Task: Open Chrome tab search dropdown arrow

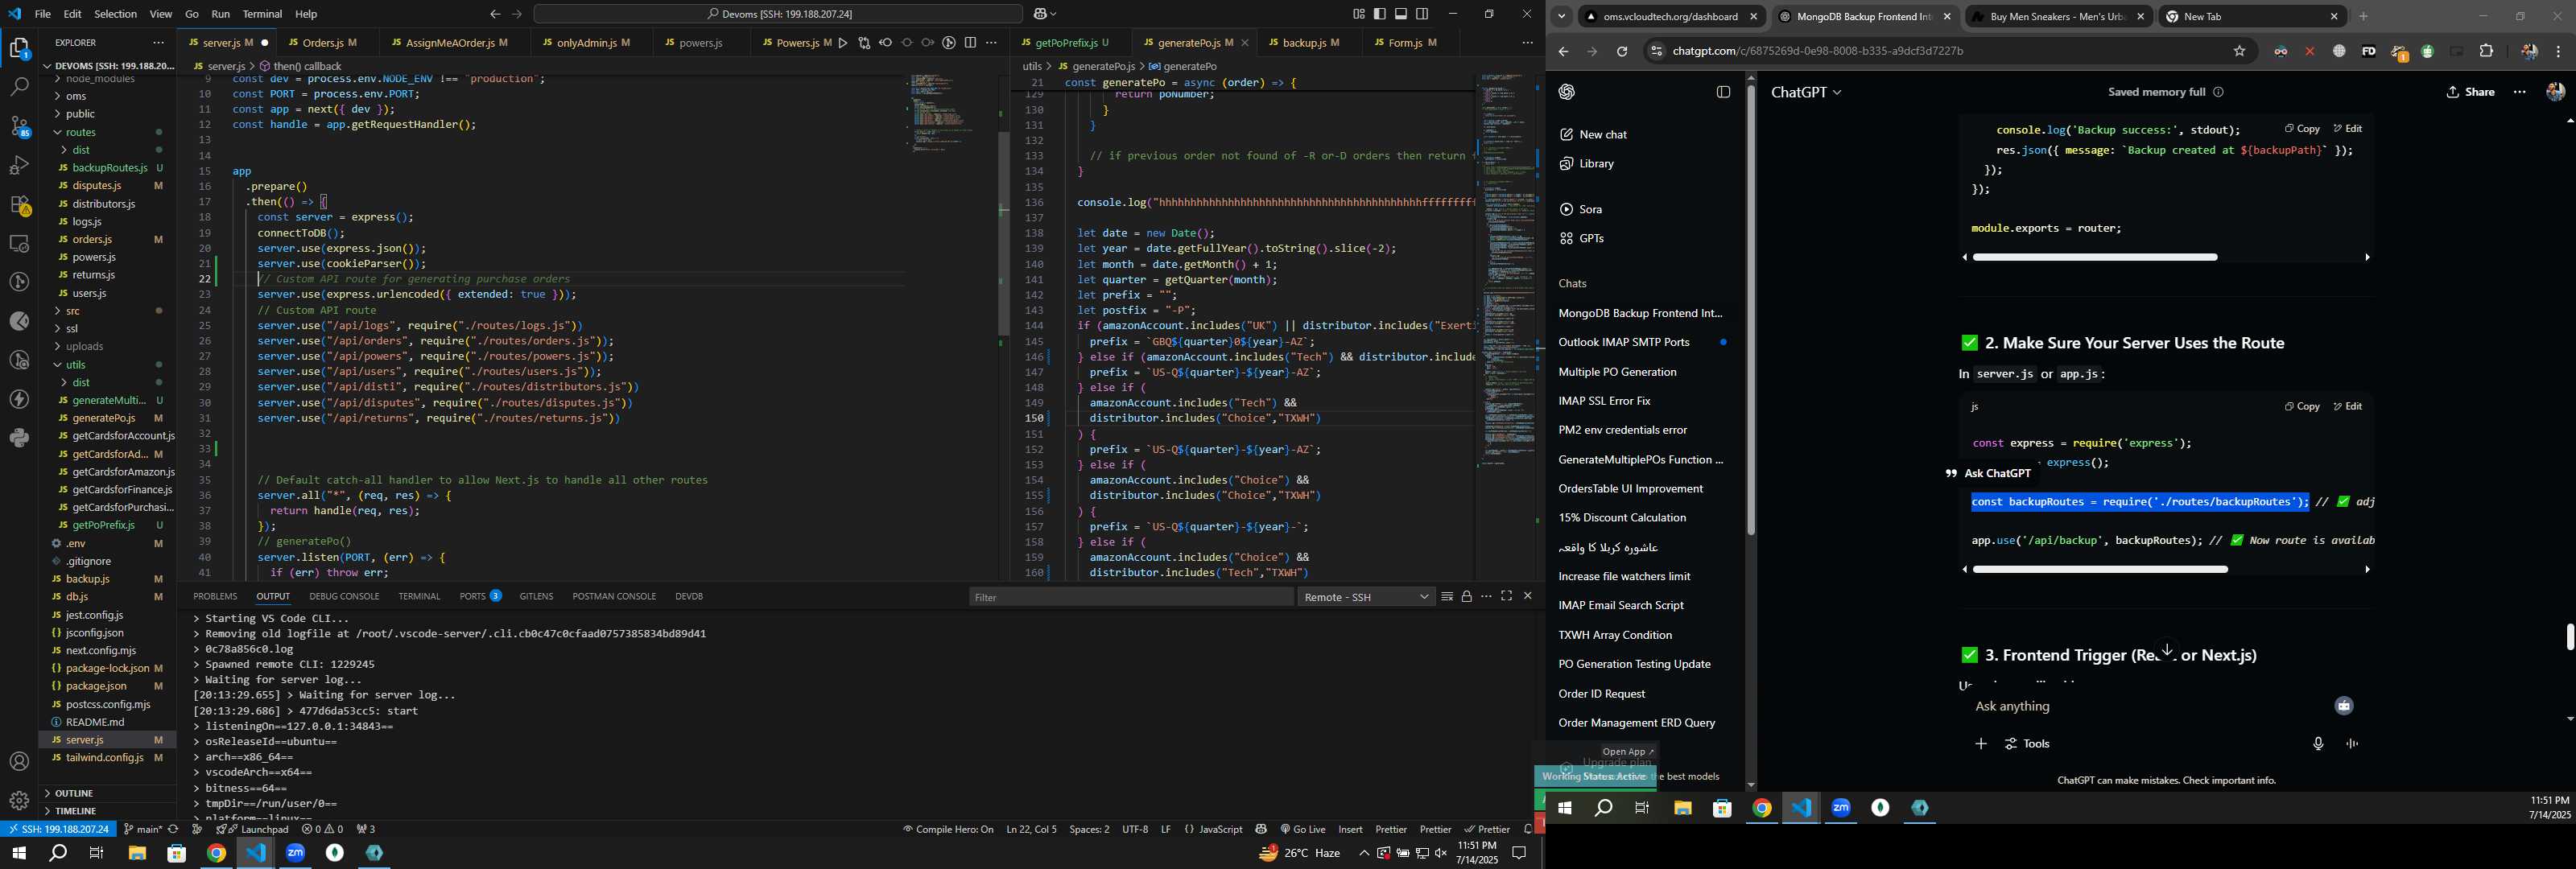Action: [x=1561, y=17]
